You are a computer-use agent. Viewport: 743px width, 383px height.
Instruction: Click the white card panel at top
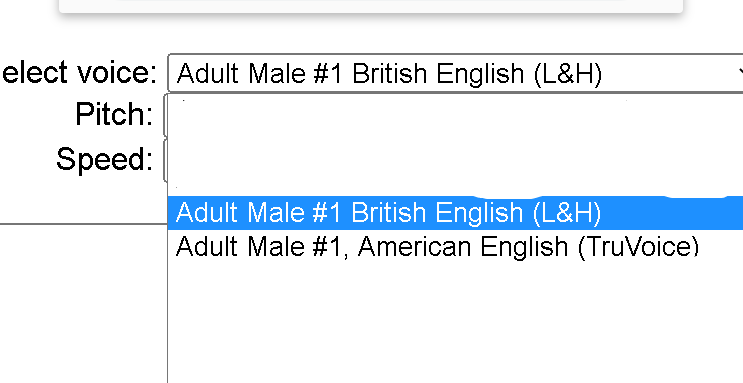pyautogui.click(x=371, y=6)
